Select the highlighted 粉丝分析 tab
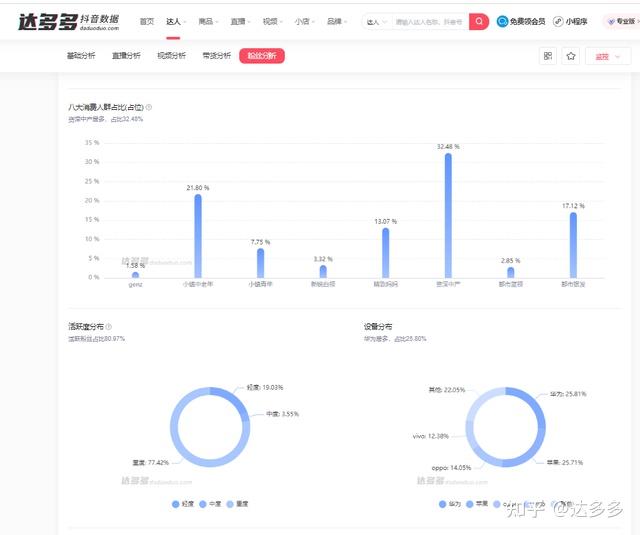This screenshot has height=535, width=640. (x=262, y=56)
